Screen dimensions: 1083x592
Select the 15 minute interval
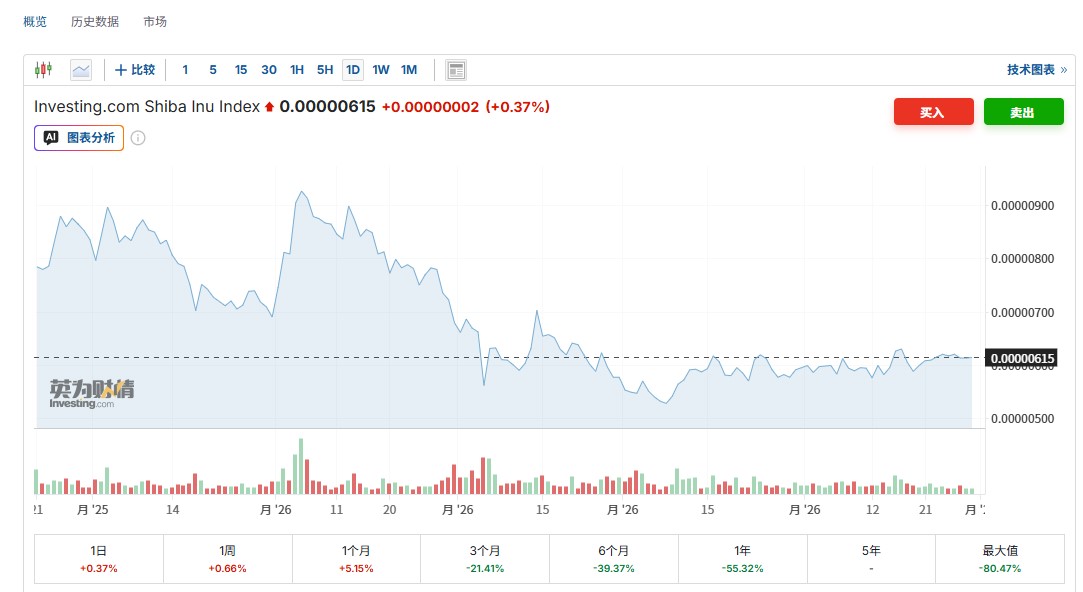click(240, 70)
